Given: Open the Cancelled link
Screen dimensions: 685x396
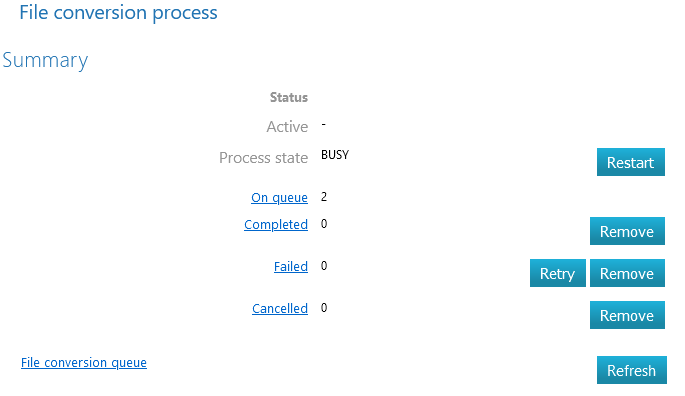Looking at the screenshot, I should coord(280,308).
